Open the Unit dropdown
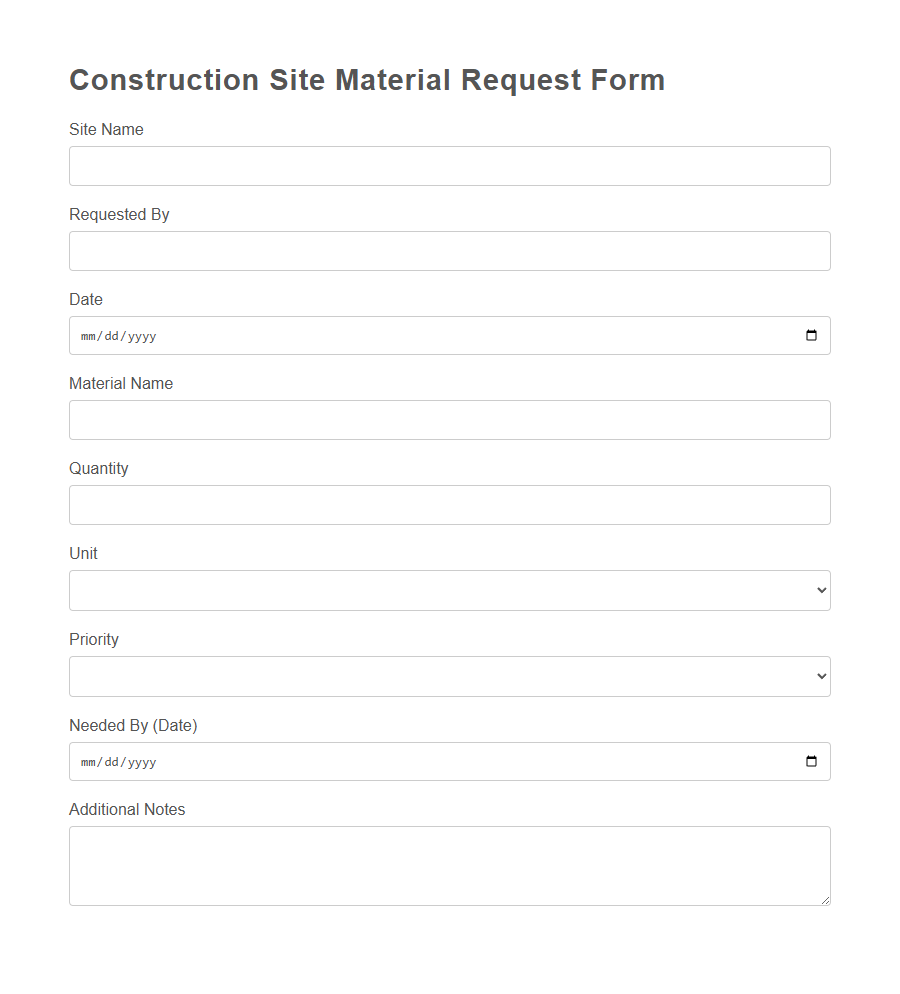The image size is (900, 994). 450,590
